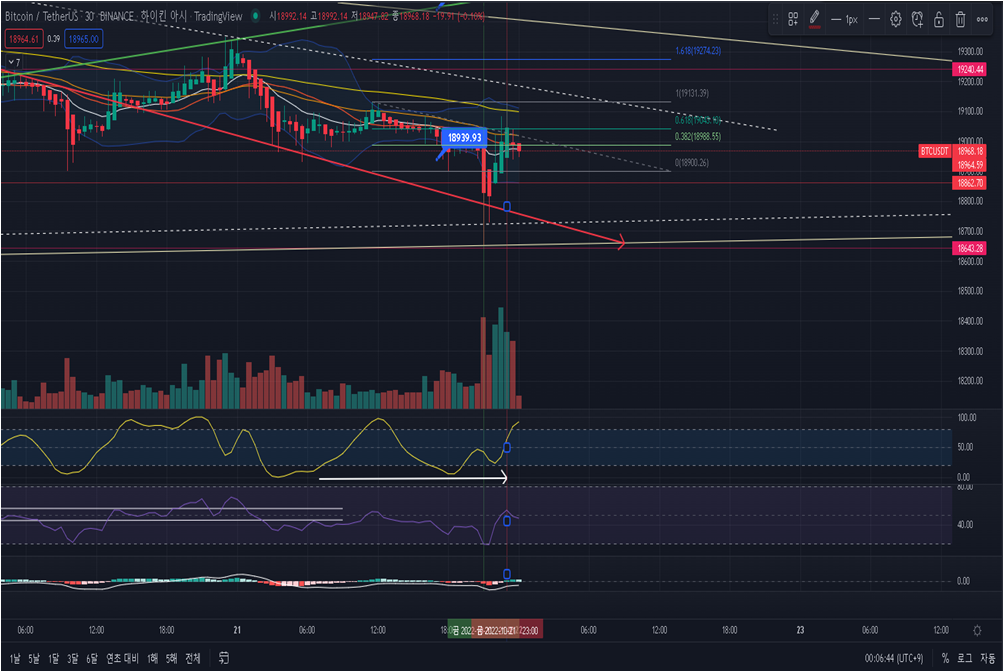1004x672 pixels.
Task: Select the 1달 time range
Action: coord(54,659)
